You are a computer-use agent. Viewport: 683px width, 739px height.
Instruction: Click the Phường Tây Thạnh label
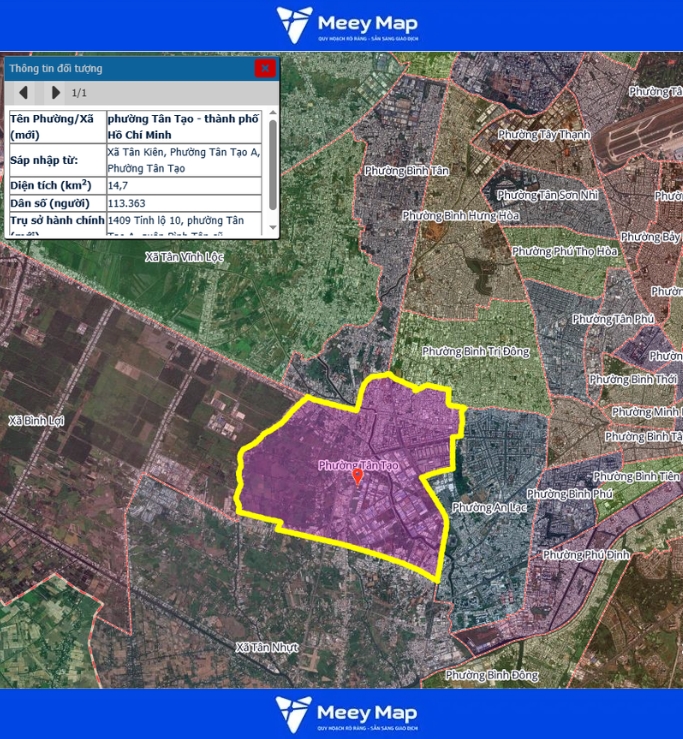[543, 135]
